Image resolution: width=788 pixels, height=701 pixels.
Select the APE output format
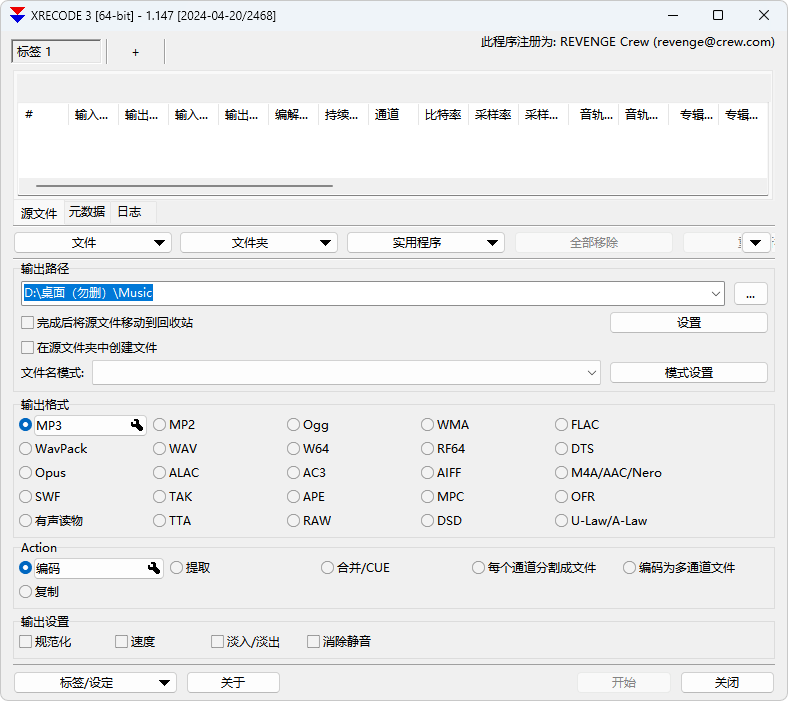coord(306,497)
